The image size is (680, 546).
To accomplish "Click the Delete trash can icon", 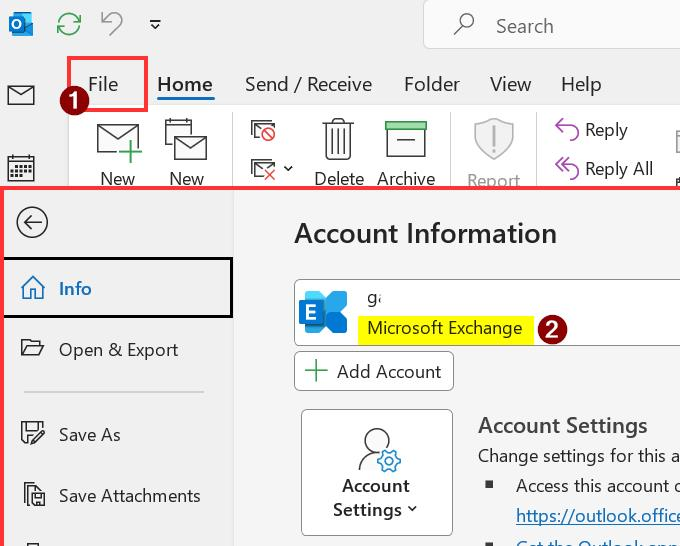I will (x=338, y=139).
